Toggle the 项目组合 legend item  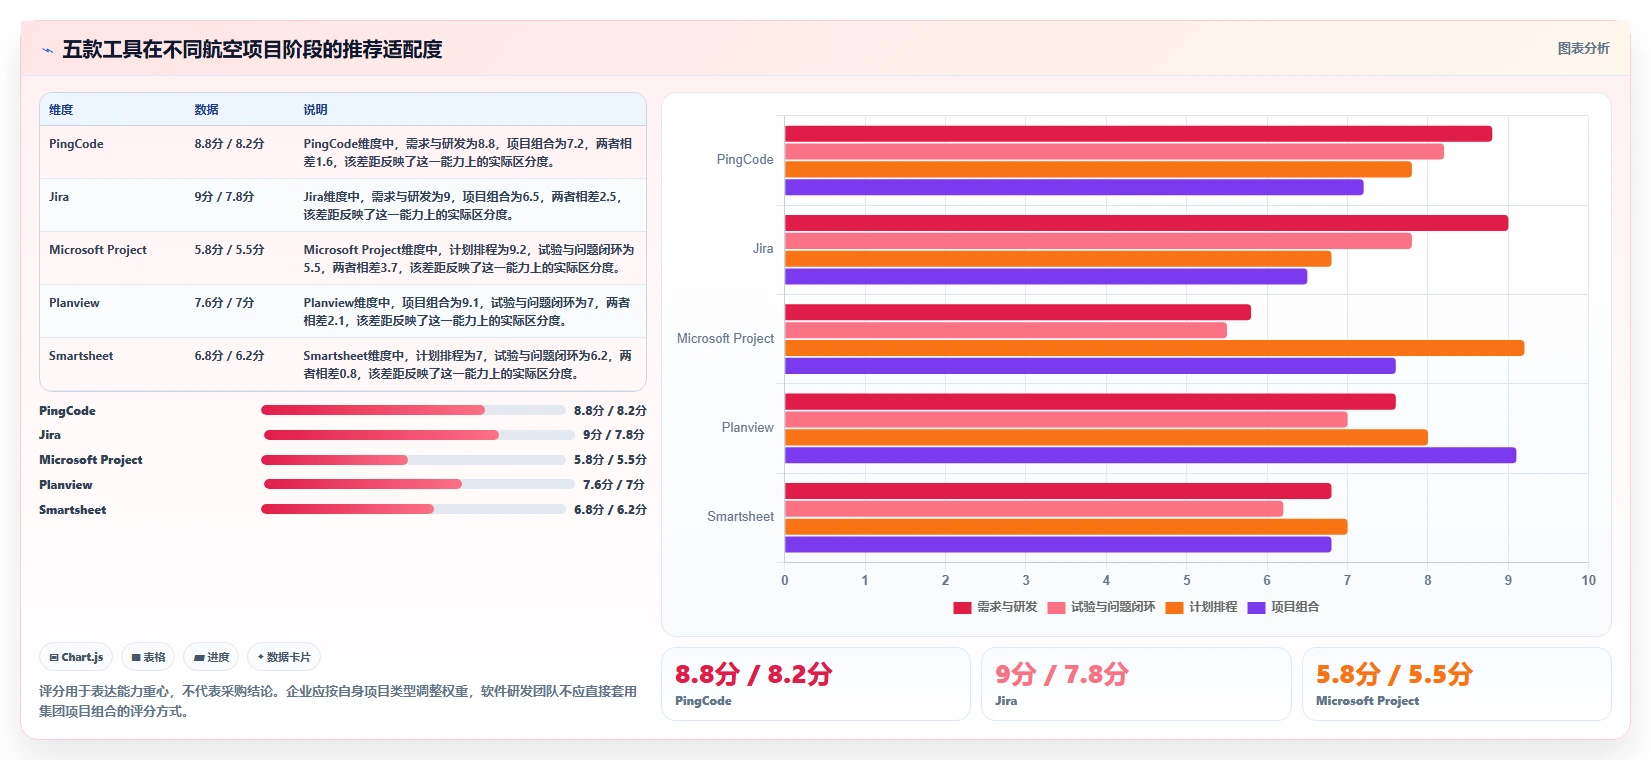[1283, 607]
